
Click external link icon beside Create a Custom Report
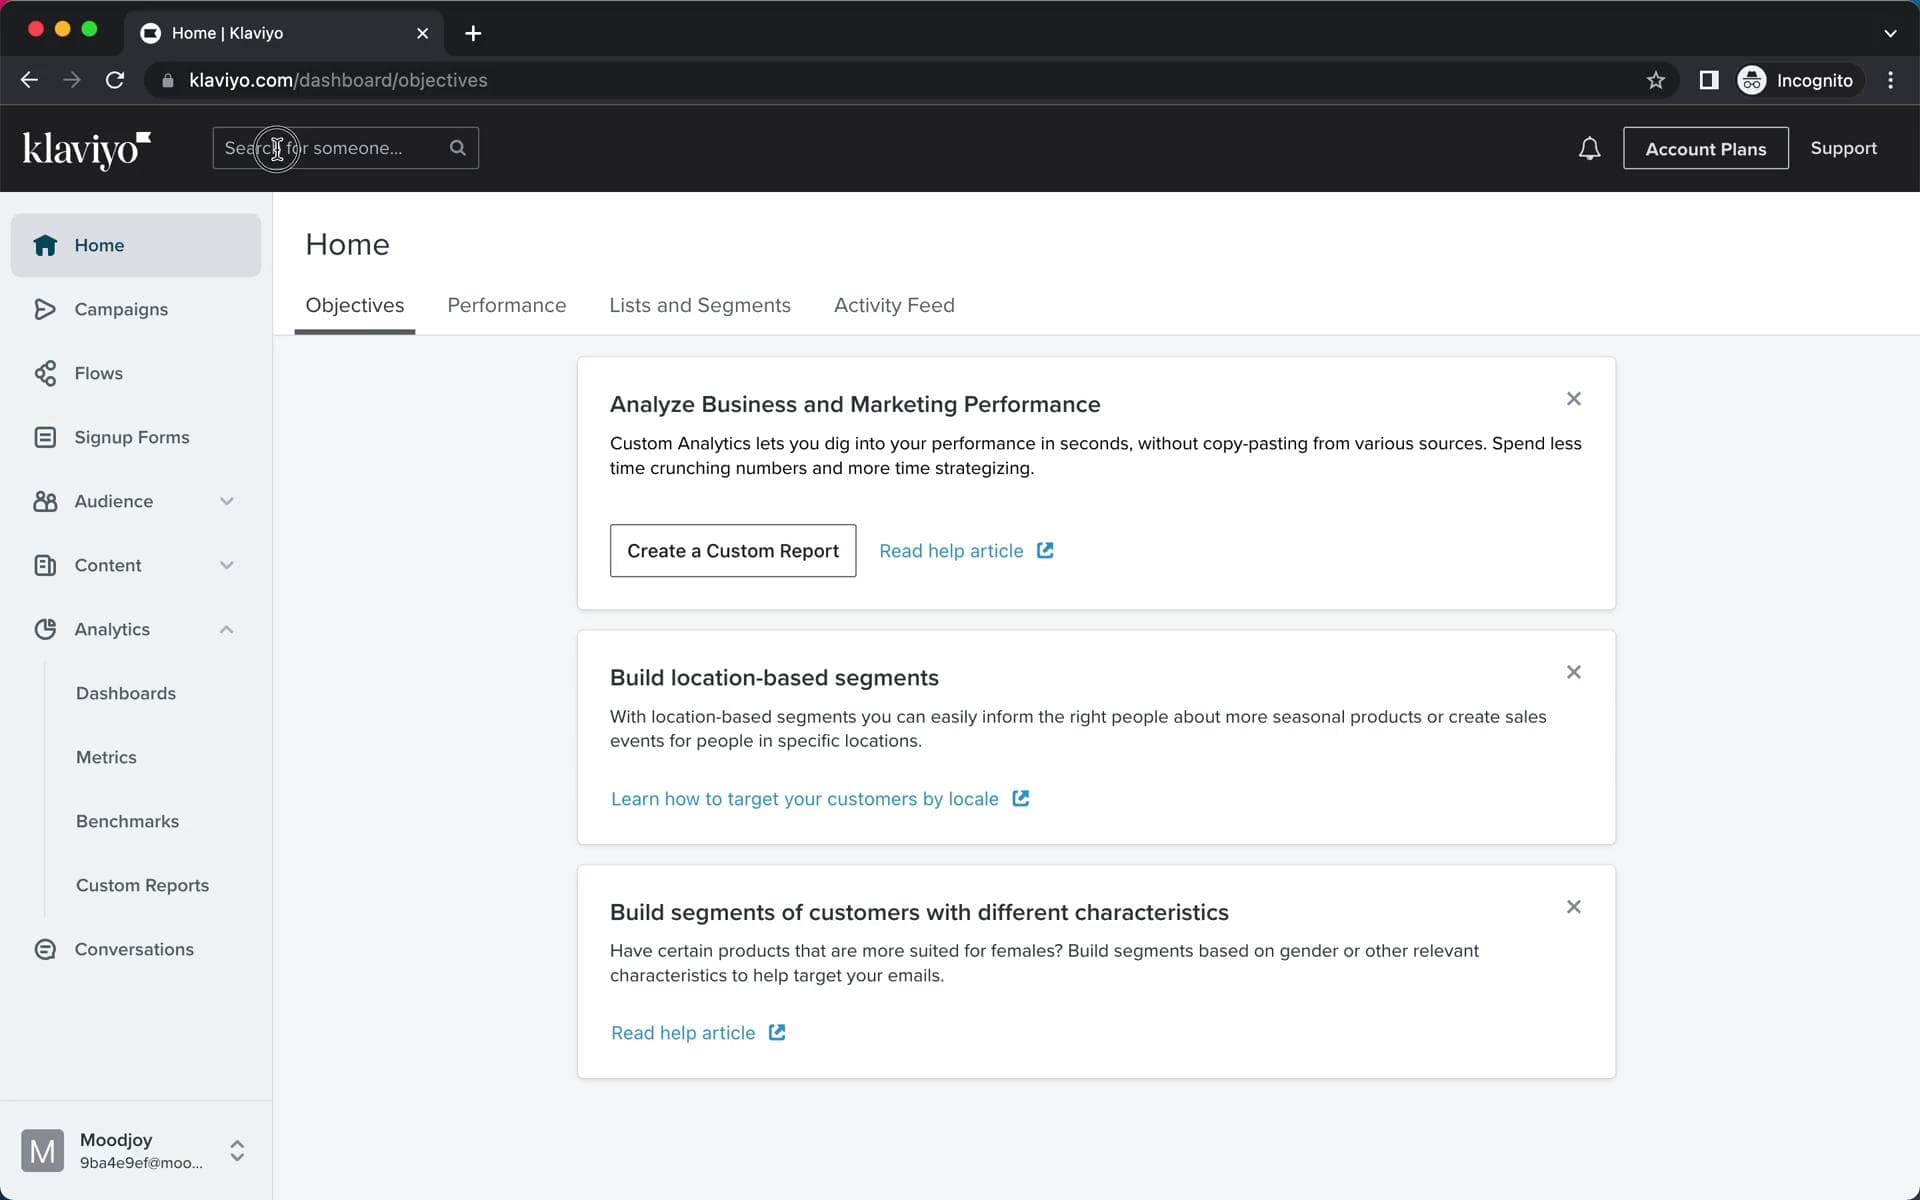[1045, 550]
